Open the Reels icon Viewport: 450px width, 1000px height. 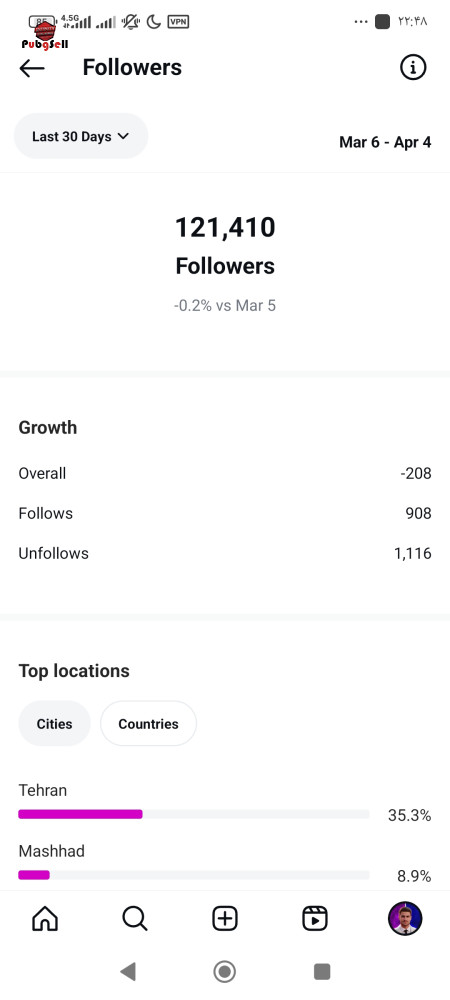(x=315, y=919)
